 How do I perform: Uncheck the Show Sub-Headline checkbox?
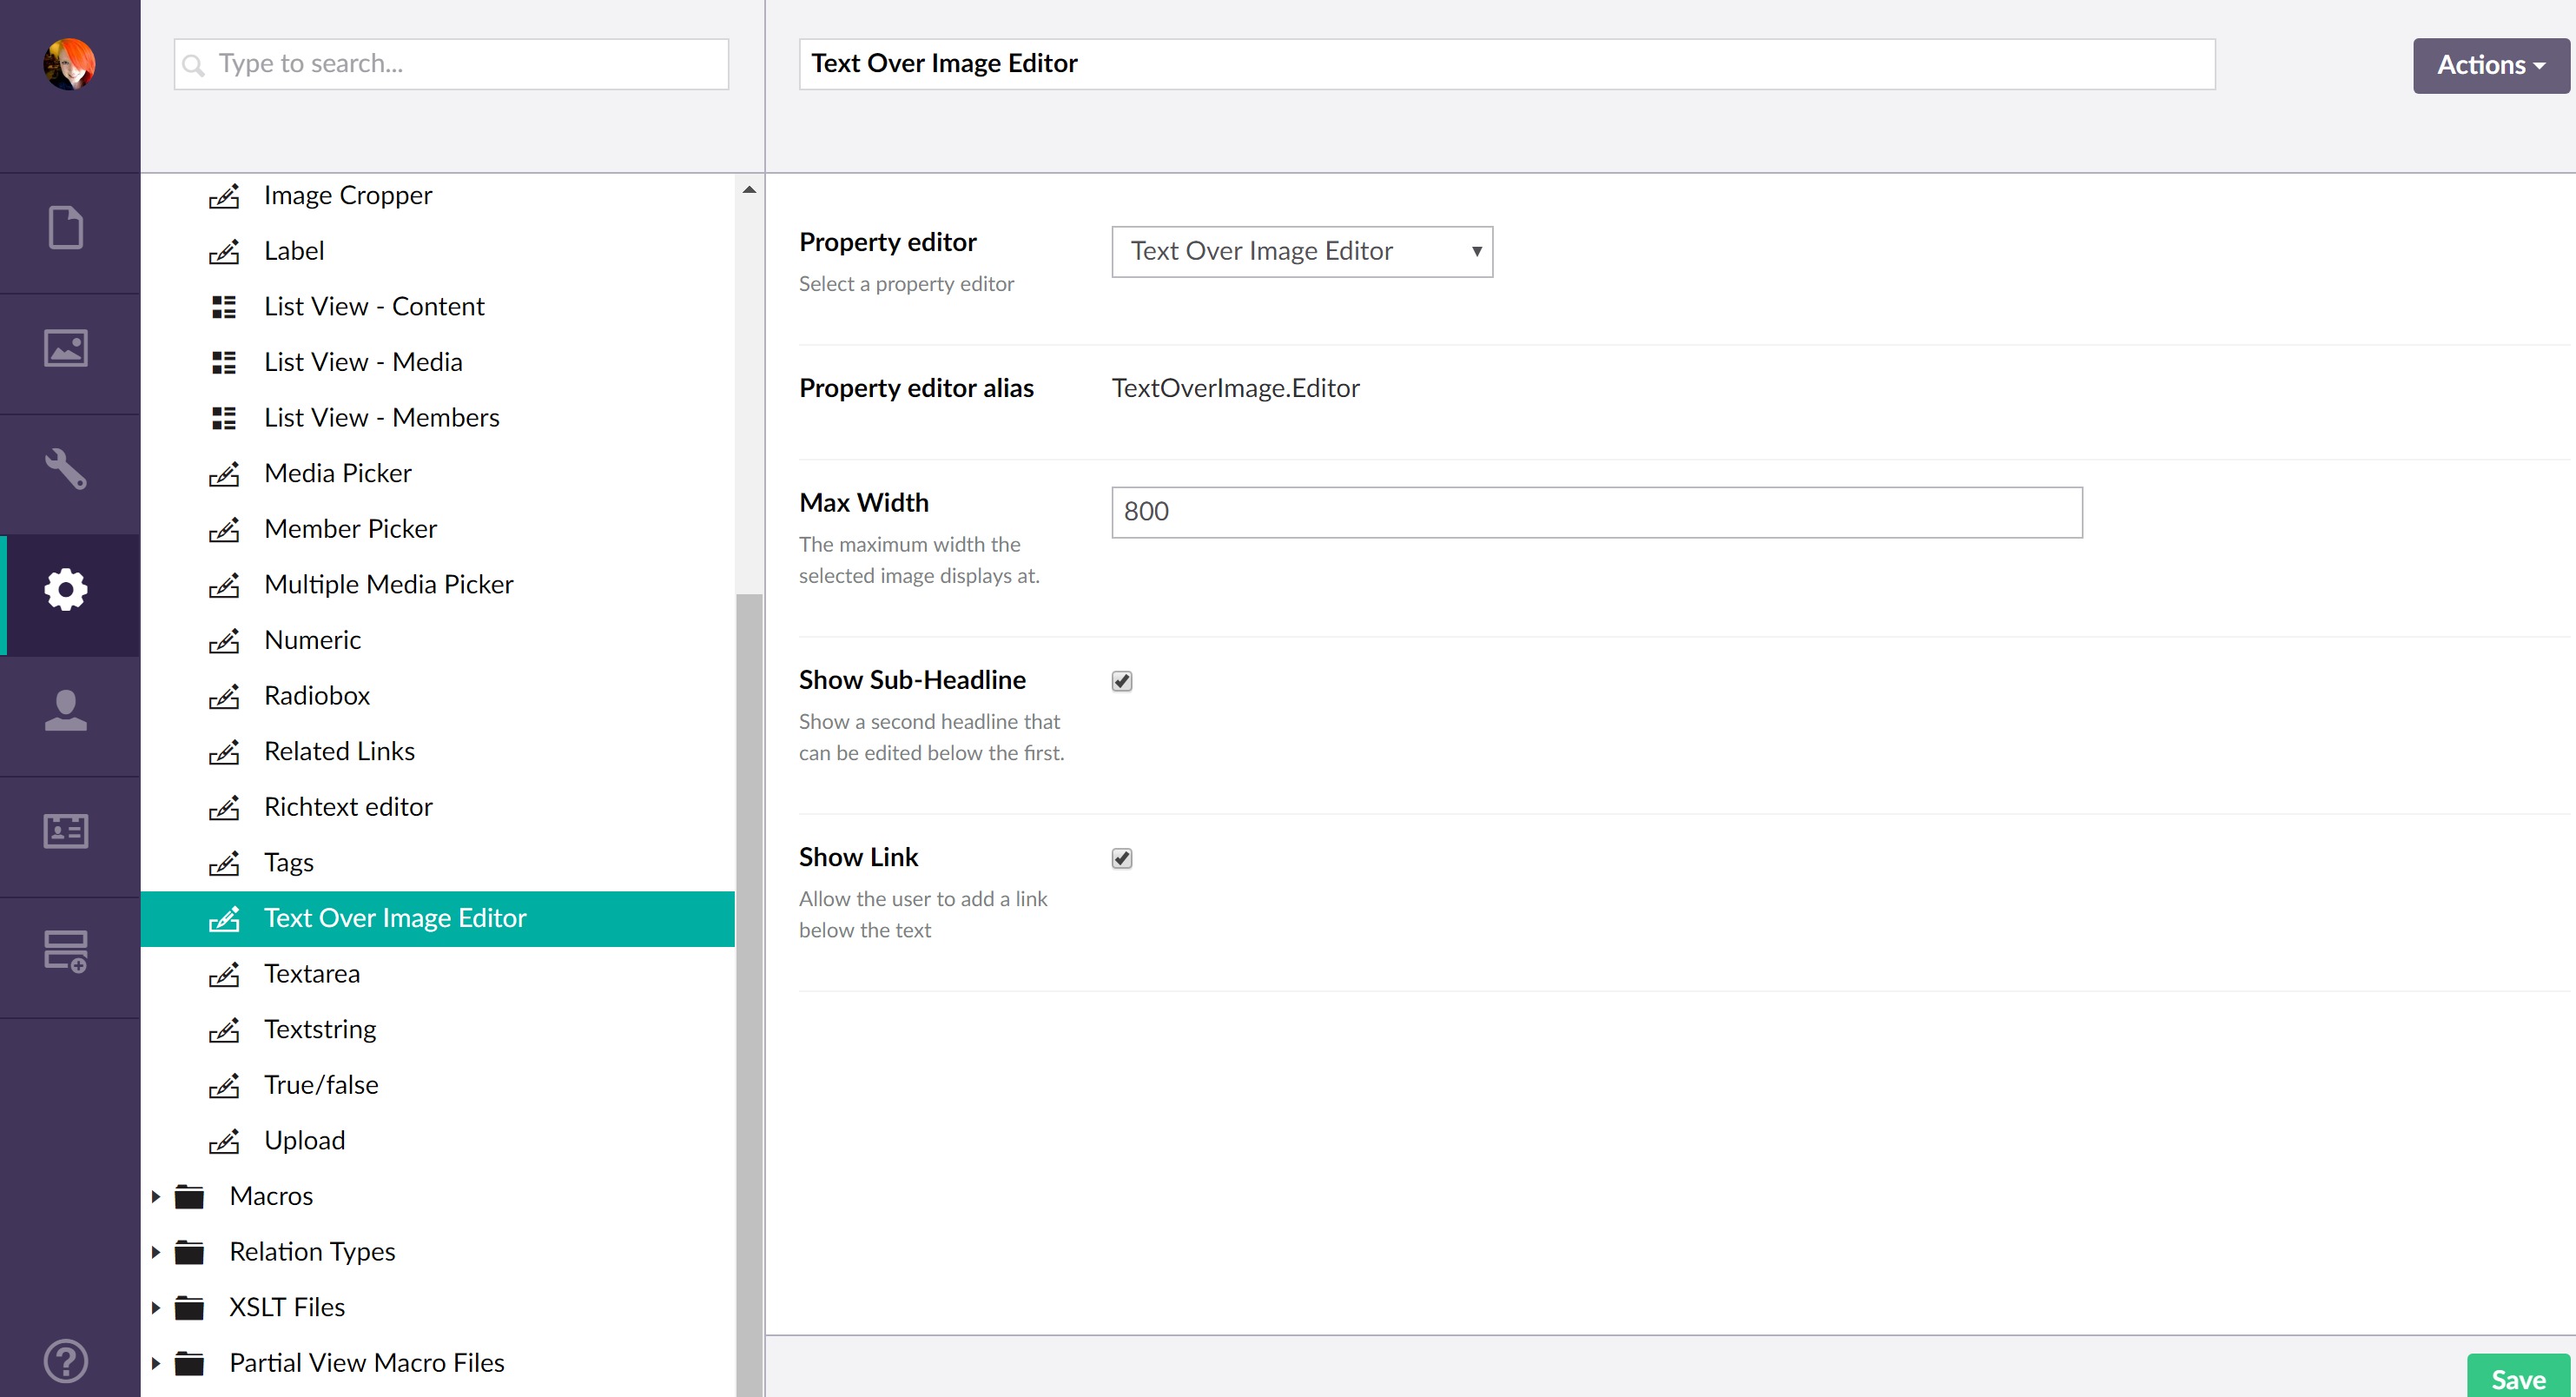pos(1121,681)
